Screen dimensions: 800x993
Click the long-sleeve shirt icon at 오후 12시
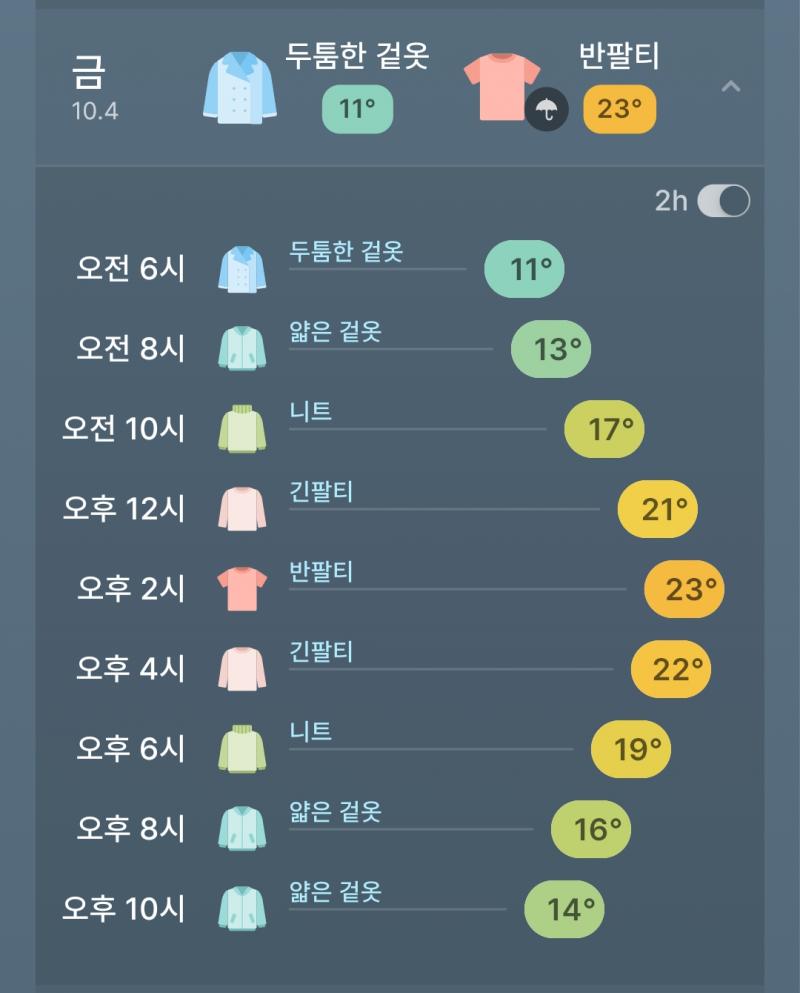pyautogui.click(x=242, y=509)
